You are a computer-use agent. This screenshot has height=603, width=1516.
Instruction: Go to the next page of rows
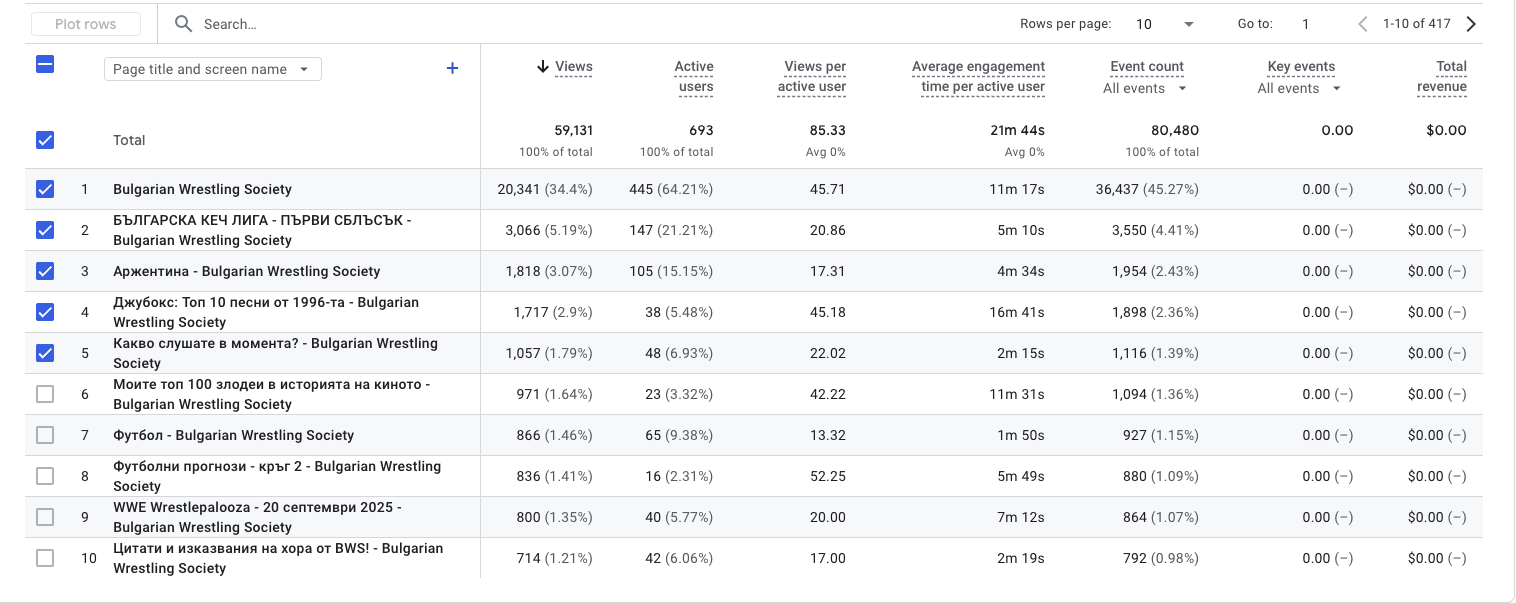(x=1470, y=24)
